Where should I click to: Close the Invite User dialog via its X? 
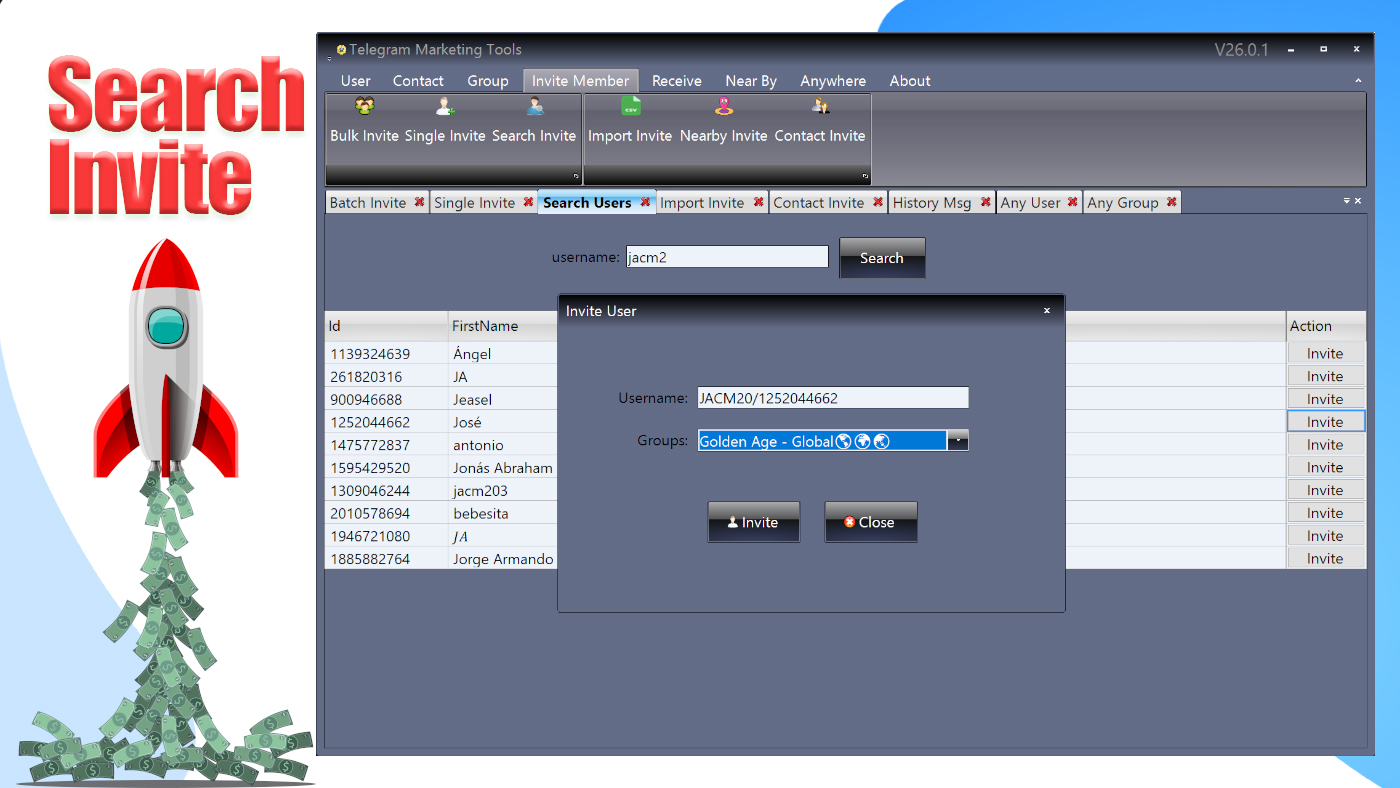1047,311
